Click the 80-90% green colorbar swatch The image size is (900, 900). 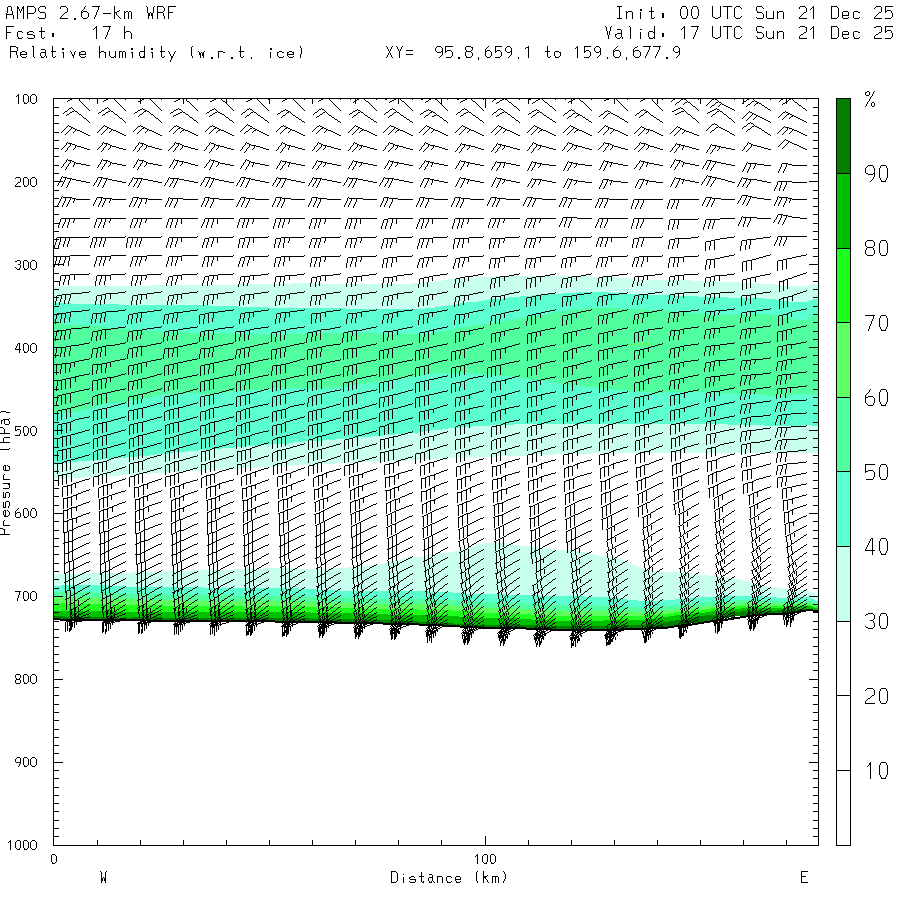(843, 211)
